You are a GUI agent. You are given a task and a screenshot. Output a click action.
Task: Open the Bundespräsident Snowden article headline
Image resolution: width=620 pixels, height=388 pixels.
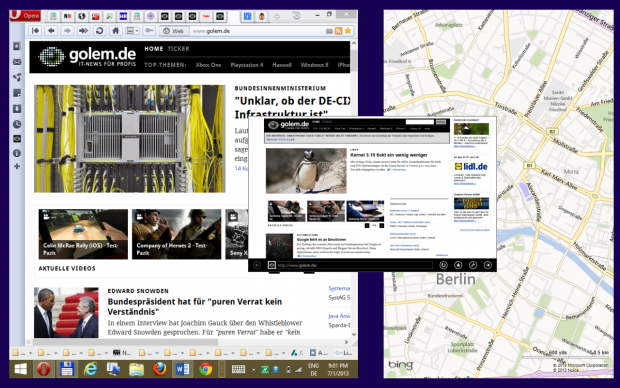[x=195, y=307]
